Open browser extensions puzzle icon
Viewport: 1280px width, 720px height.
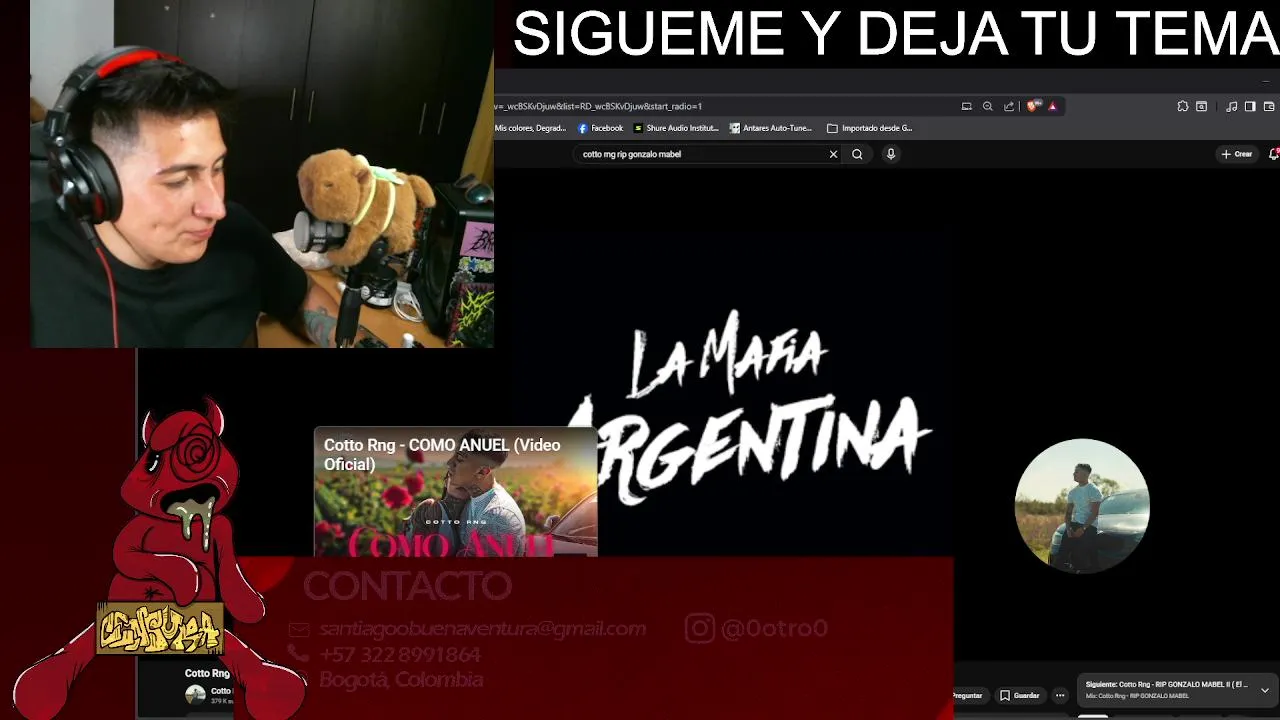1183,106
